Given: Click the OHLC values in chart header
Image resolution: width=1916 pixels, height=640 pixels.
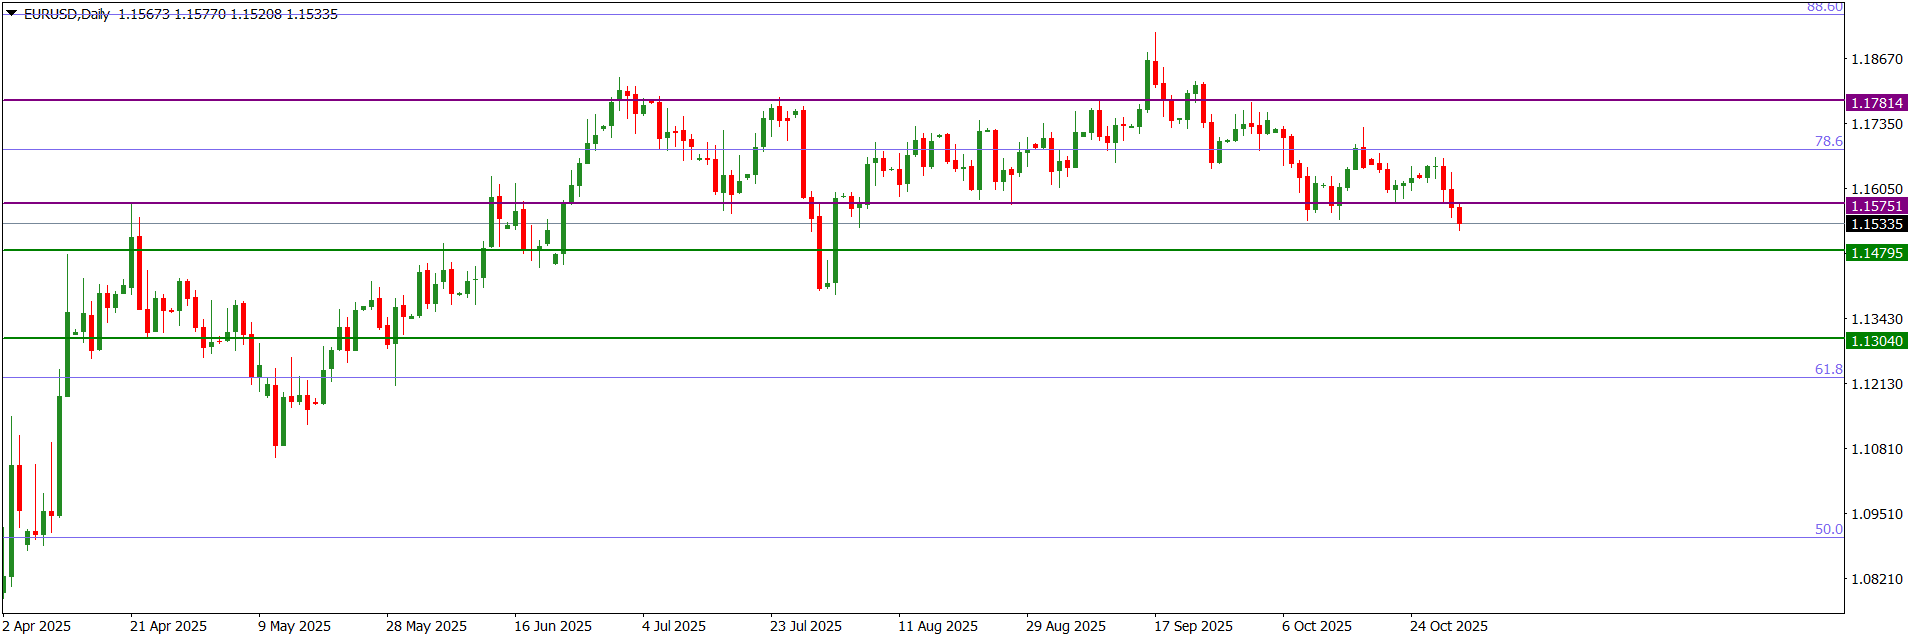Looking at the screenshot, I should coord(228,14).
